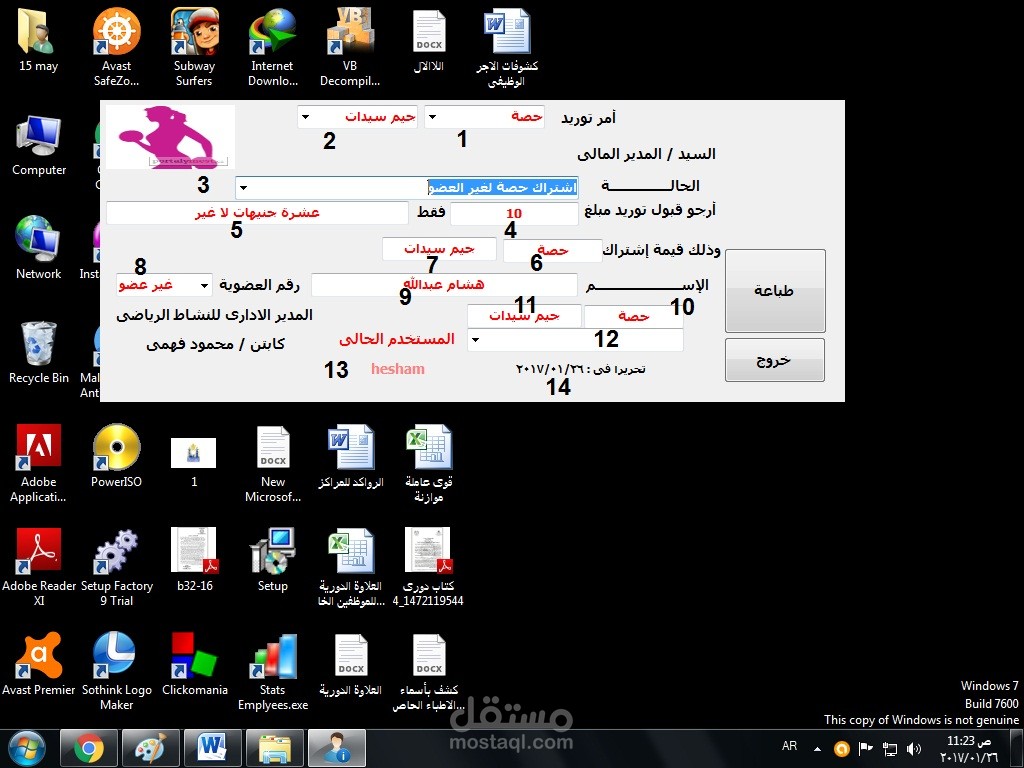Viewport: 1024px width, 768px height.
Task: Open the الحالة combo box arrow
Action: tap(244, 188)
